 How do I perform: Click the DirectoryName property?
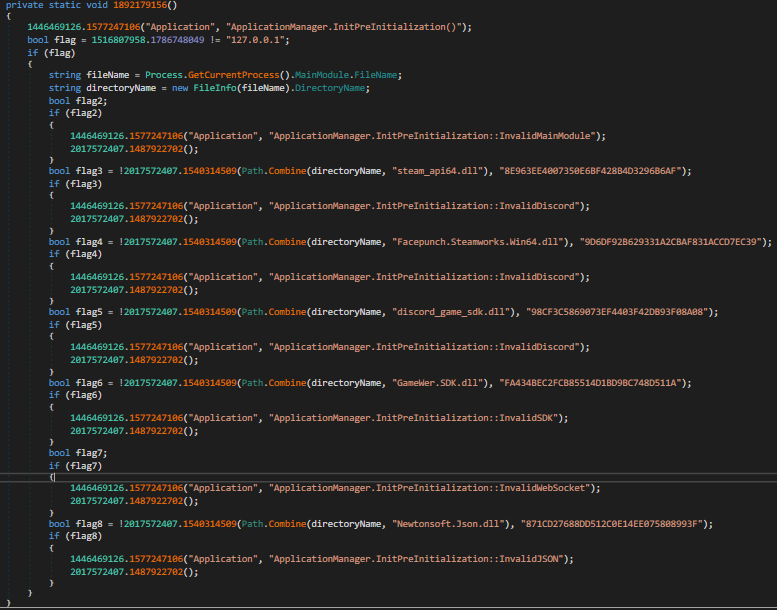click(330, 88)
